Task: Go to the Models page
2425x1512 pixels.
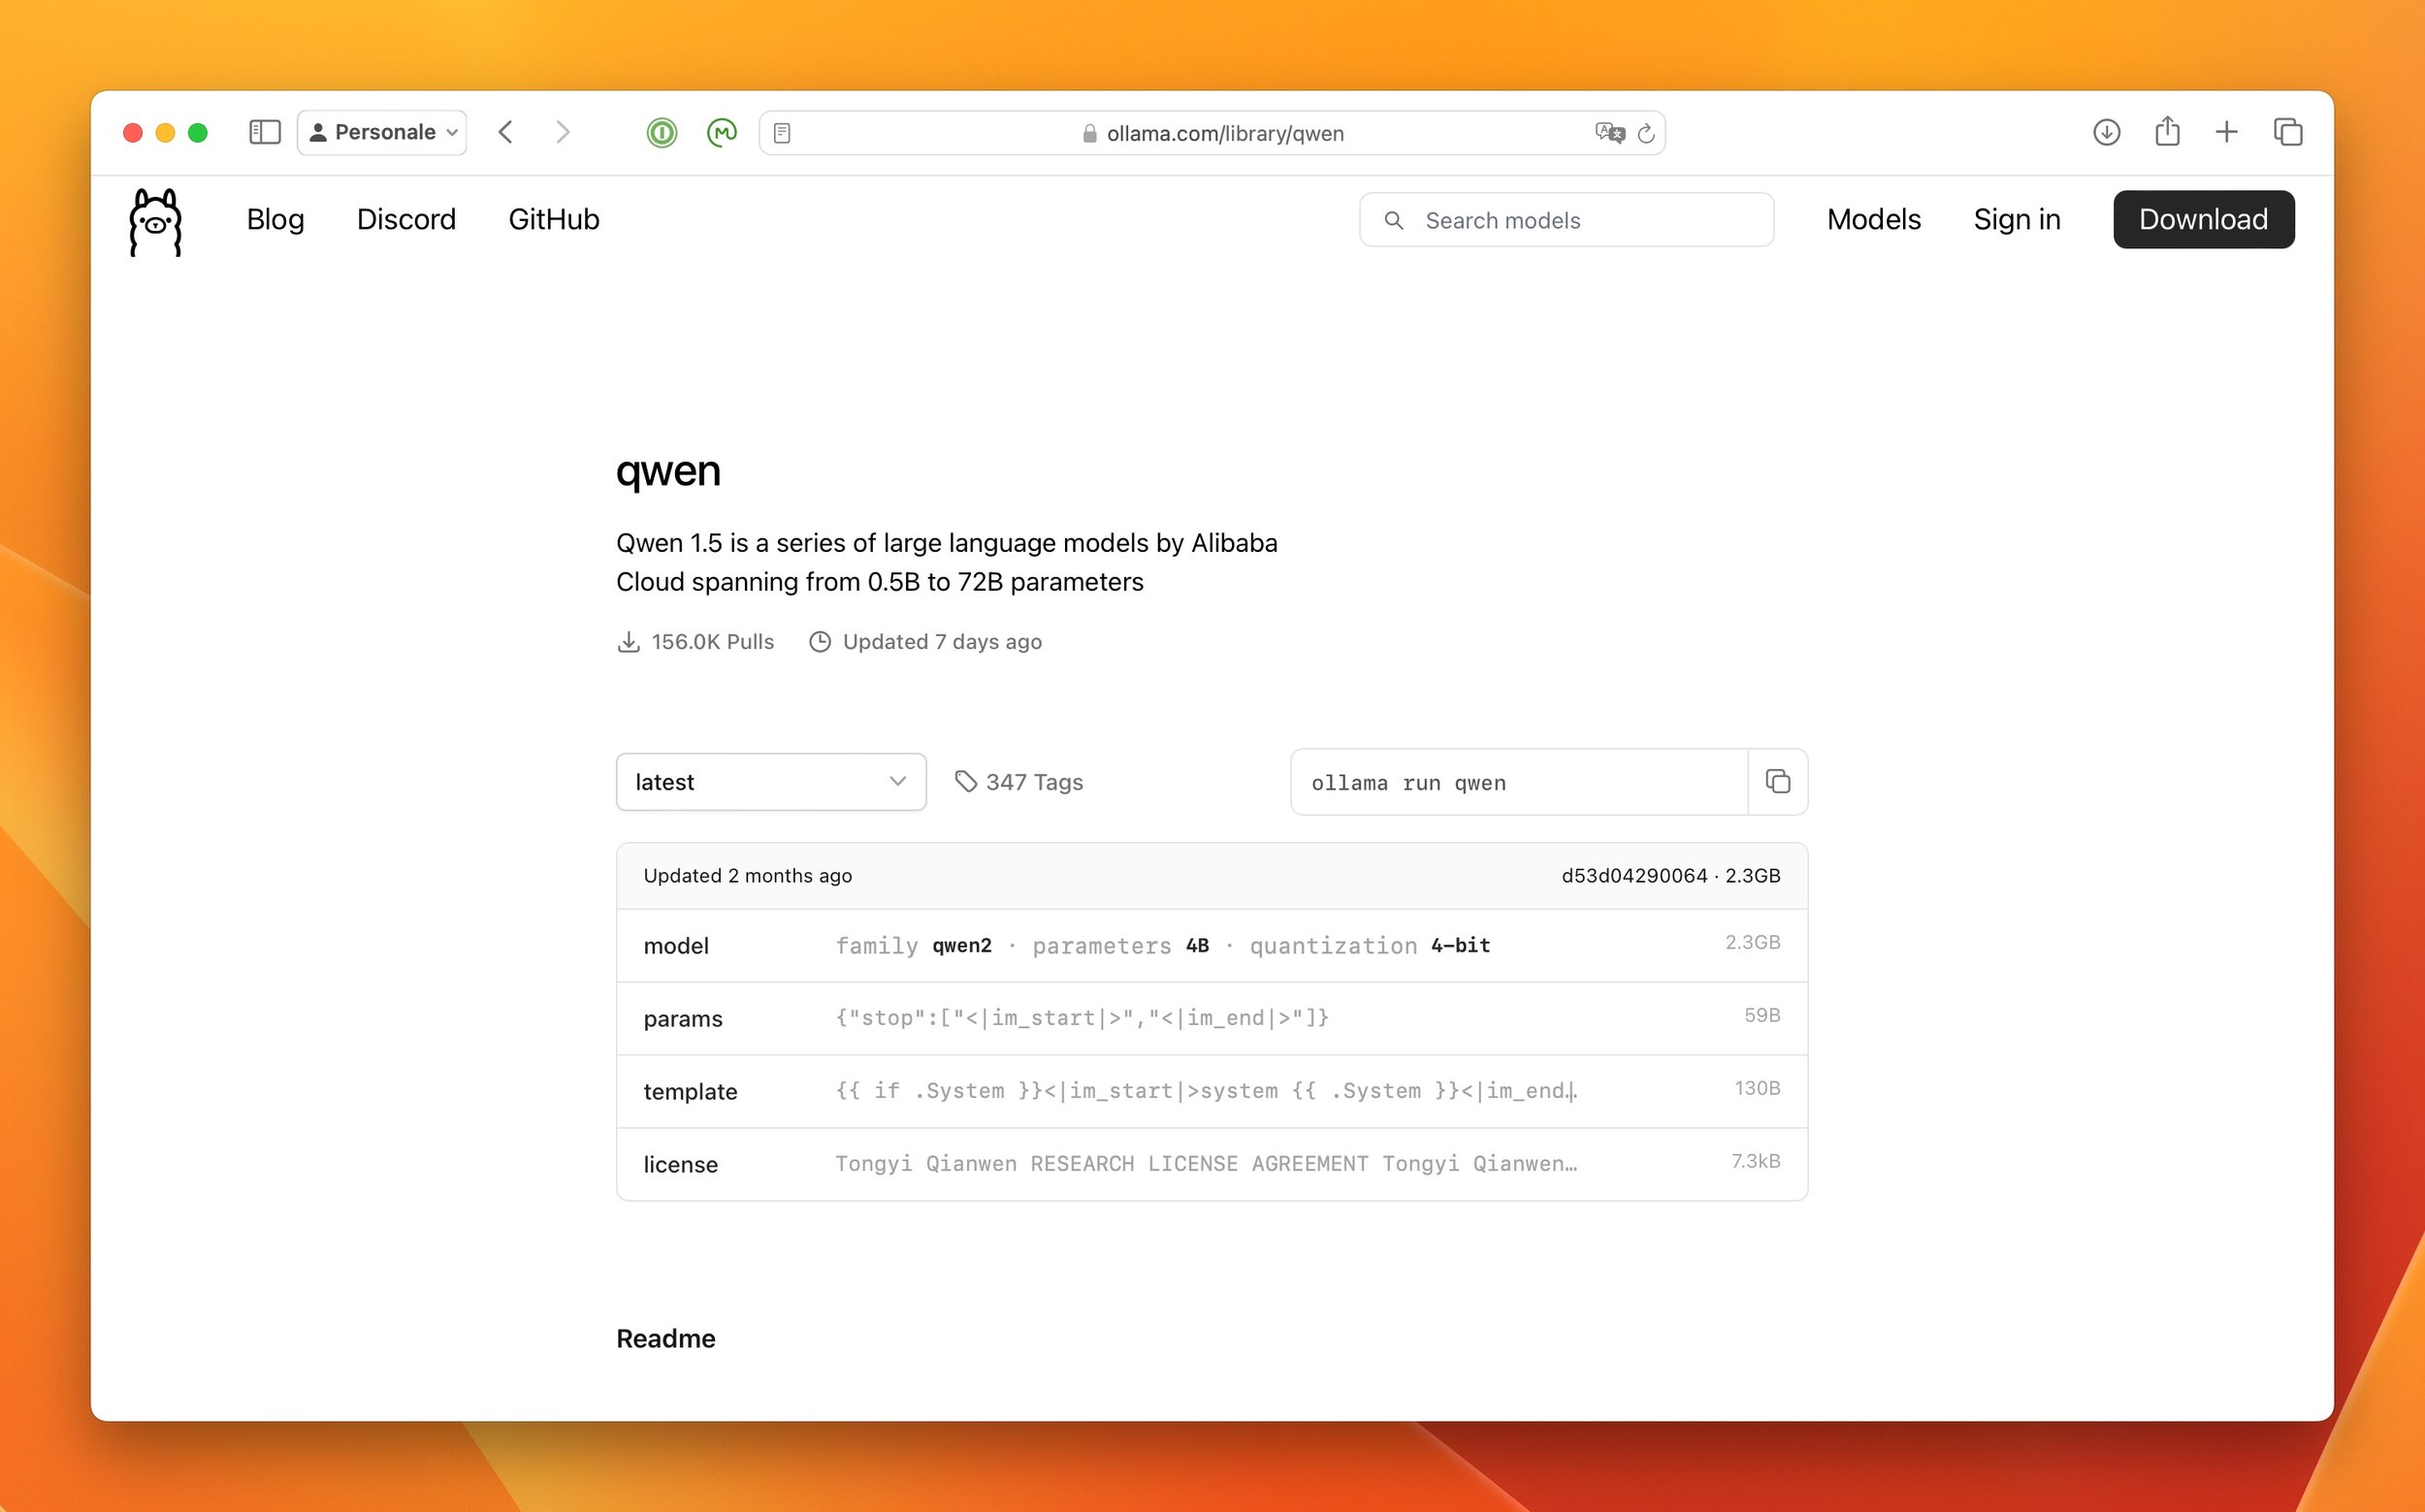Action: [1873, 219]
